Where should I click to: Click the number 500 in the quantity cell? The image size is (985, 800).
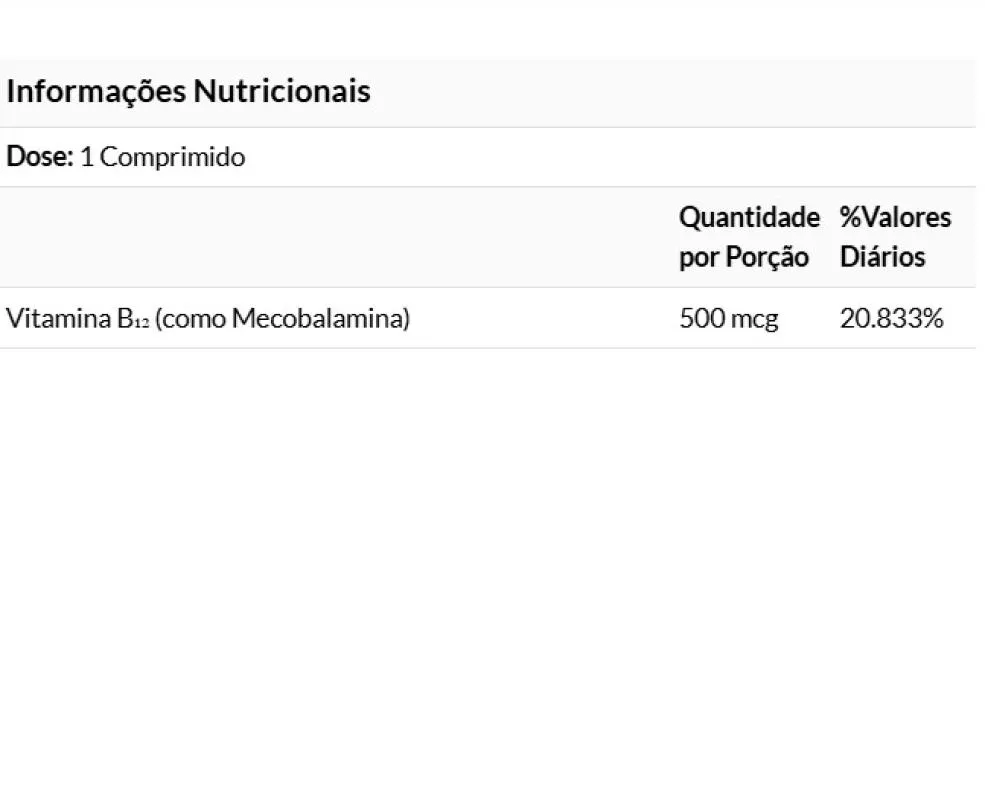702,318
